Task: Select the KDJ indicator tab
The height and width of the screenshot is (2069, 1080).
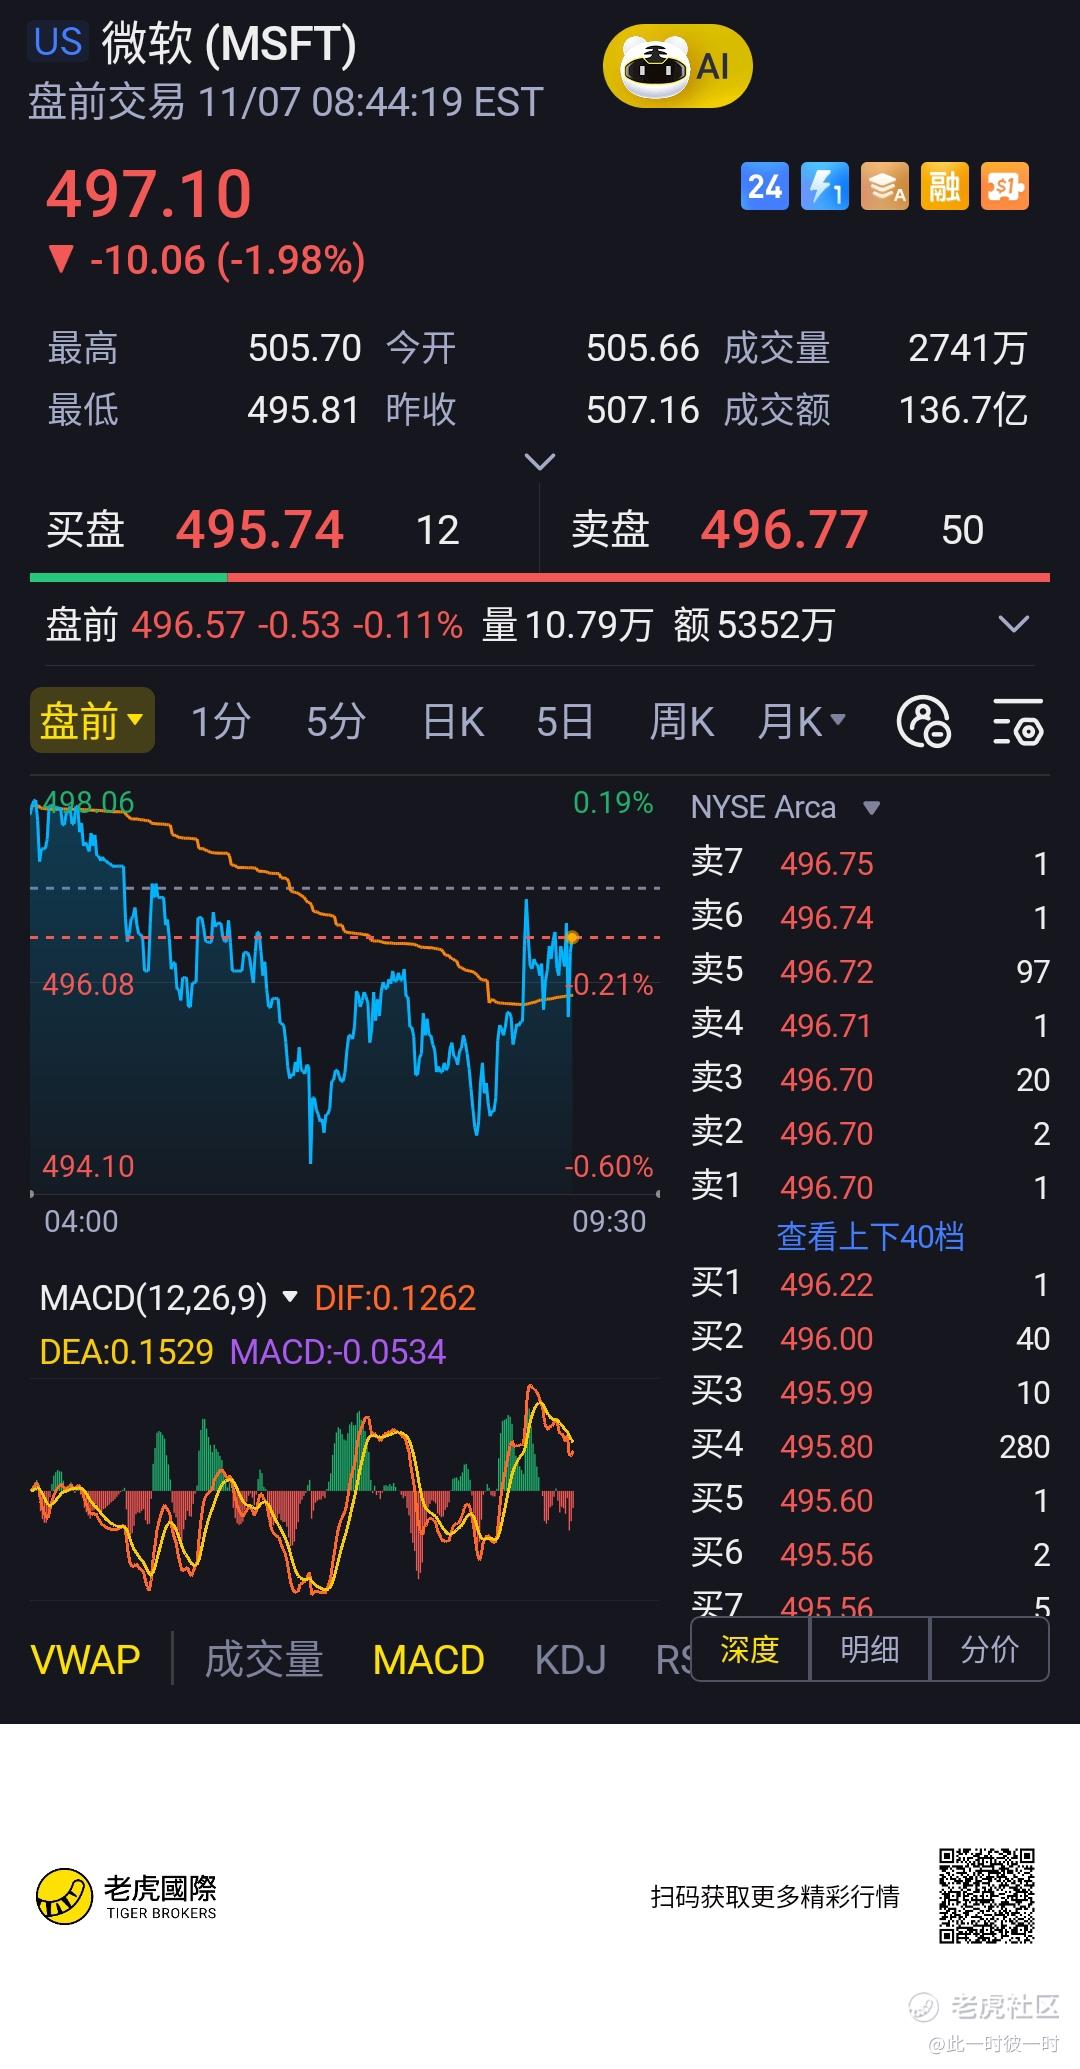Action: (x=570, y=1660)
